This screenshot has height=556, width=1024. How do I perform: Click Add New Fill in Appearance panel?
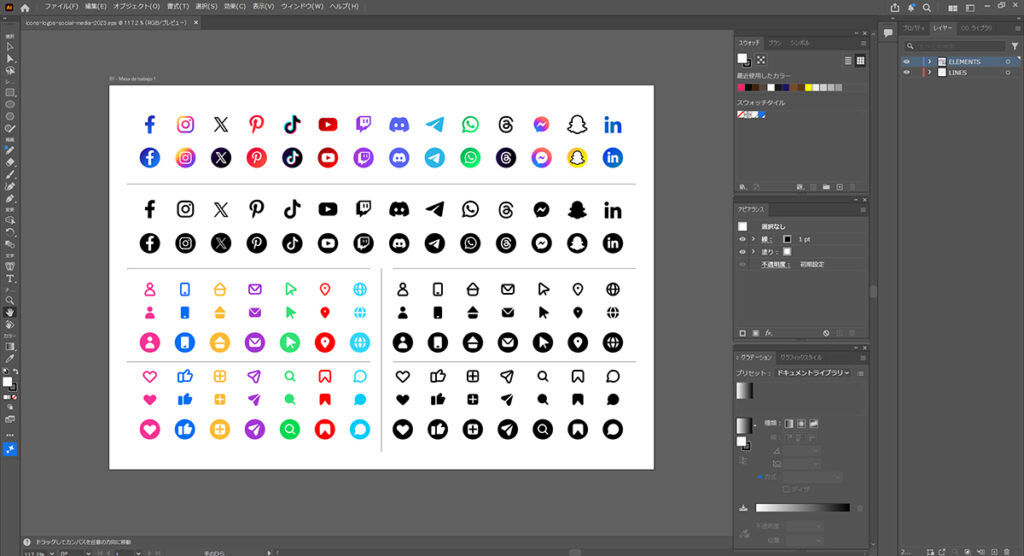point(756,333)
